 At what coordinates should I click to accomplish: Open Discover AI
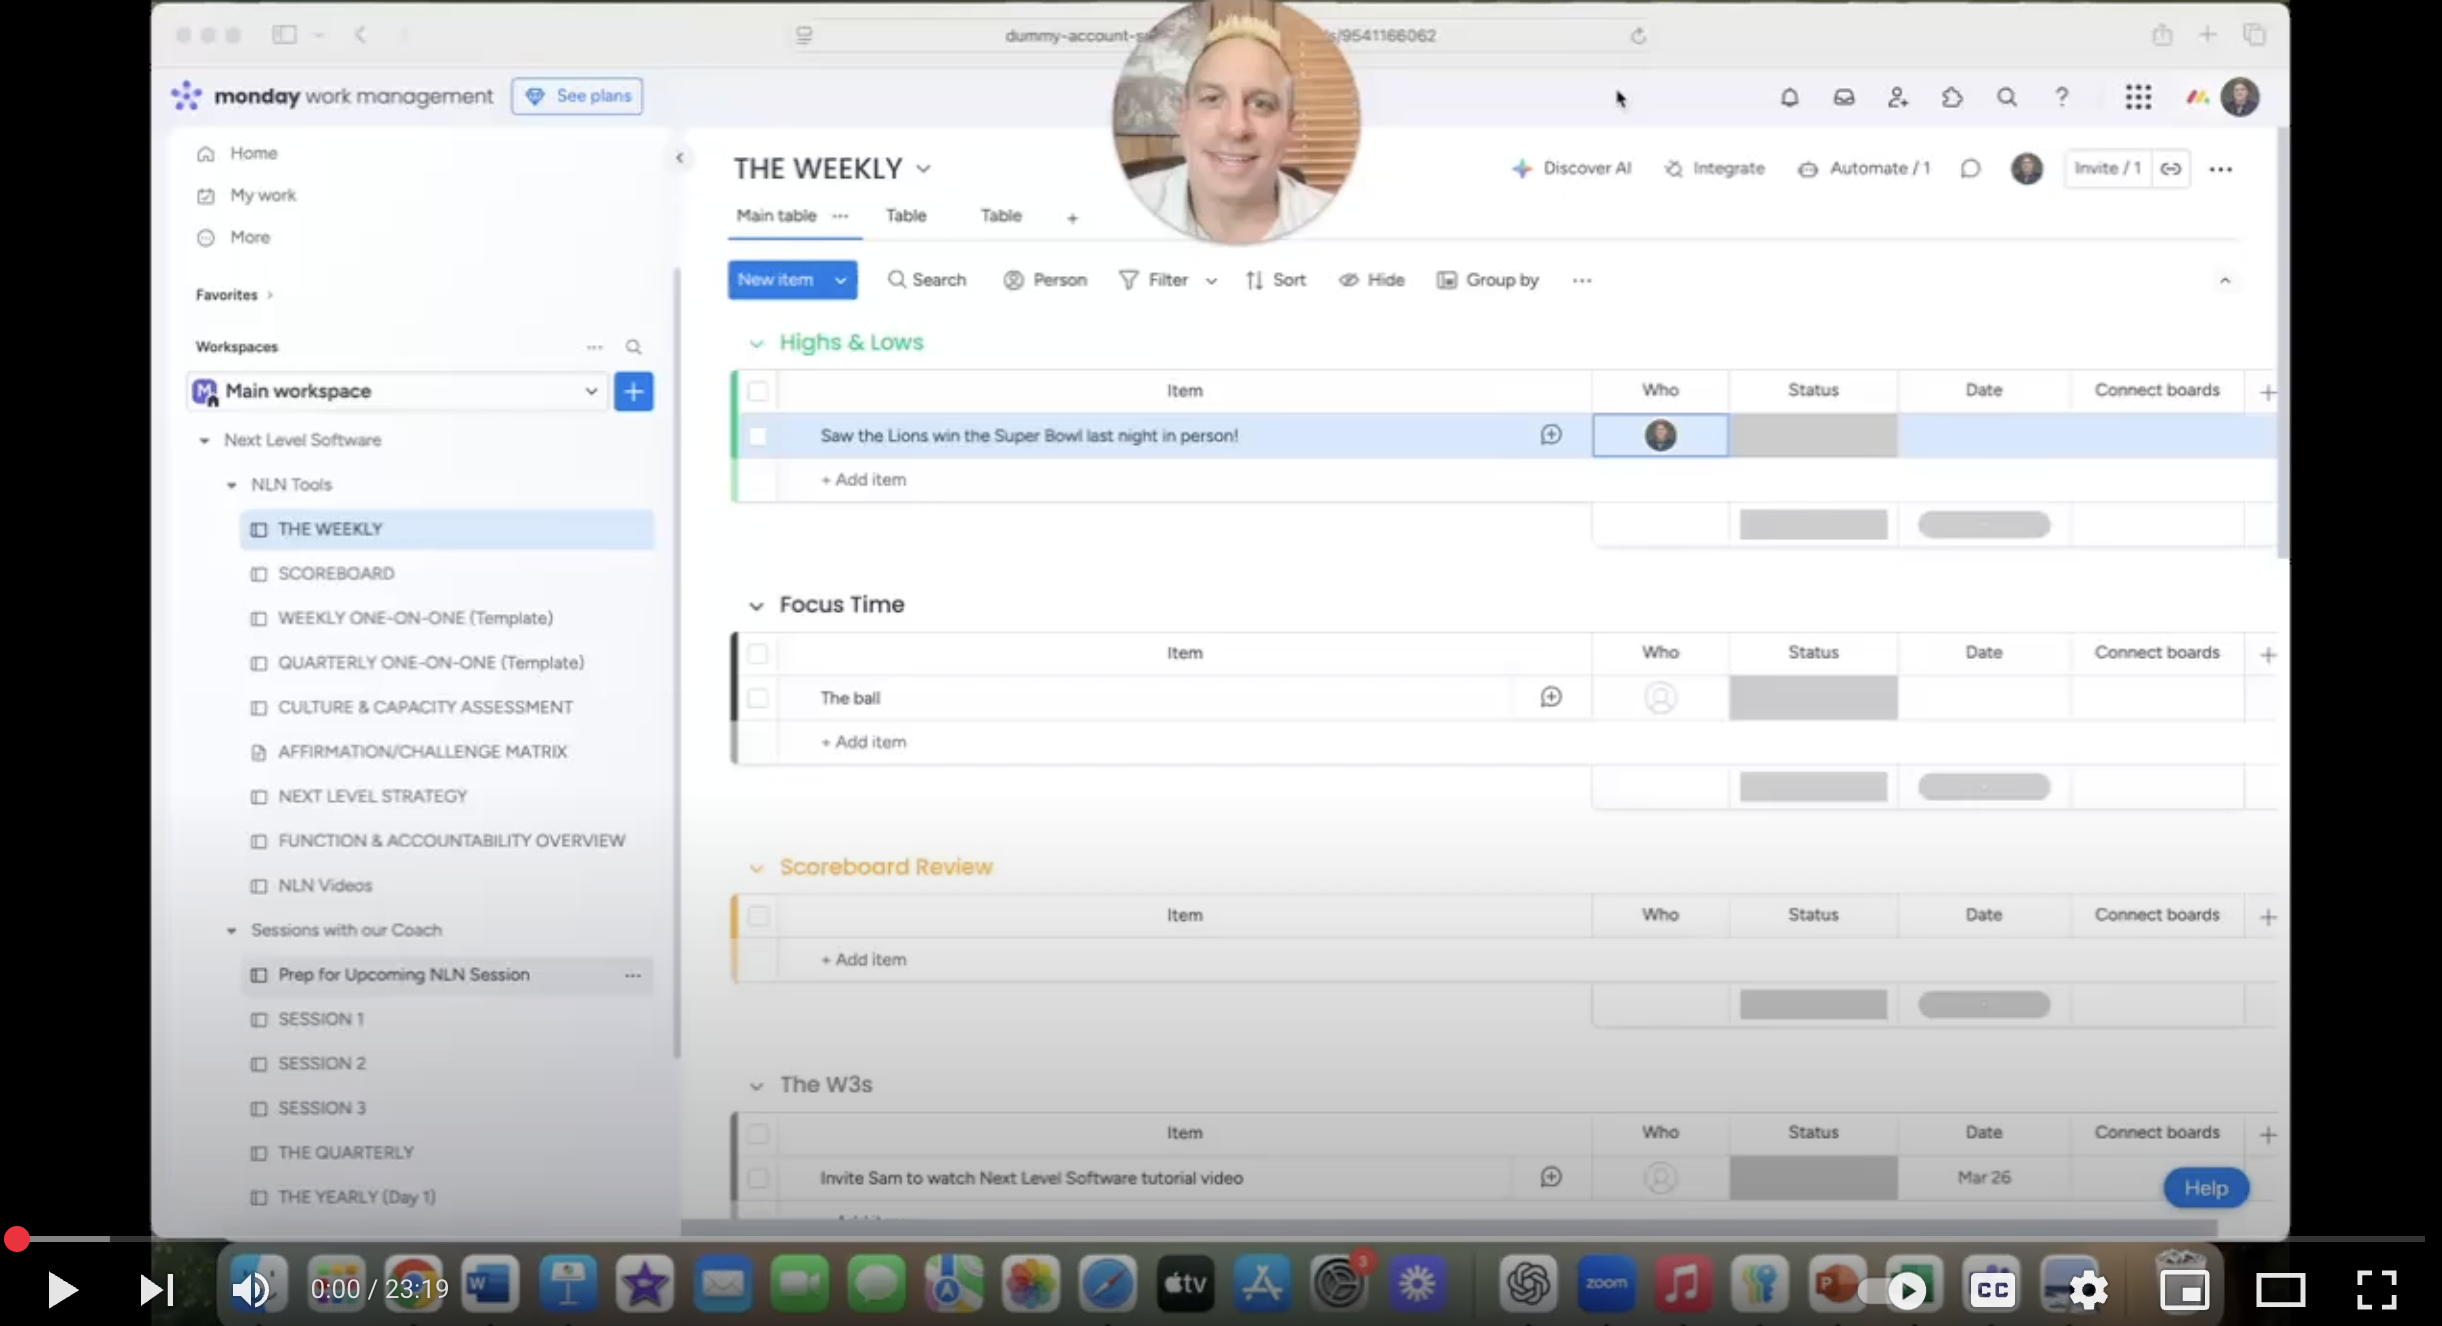(1571, 168)
